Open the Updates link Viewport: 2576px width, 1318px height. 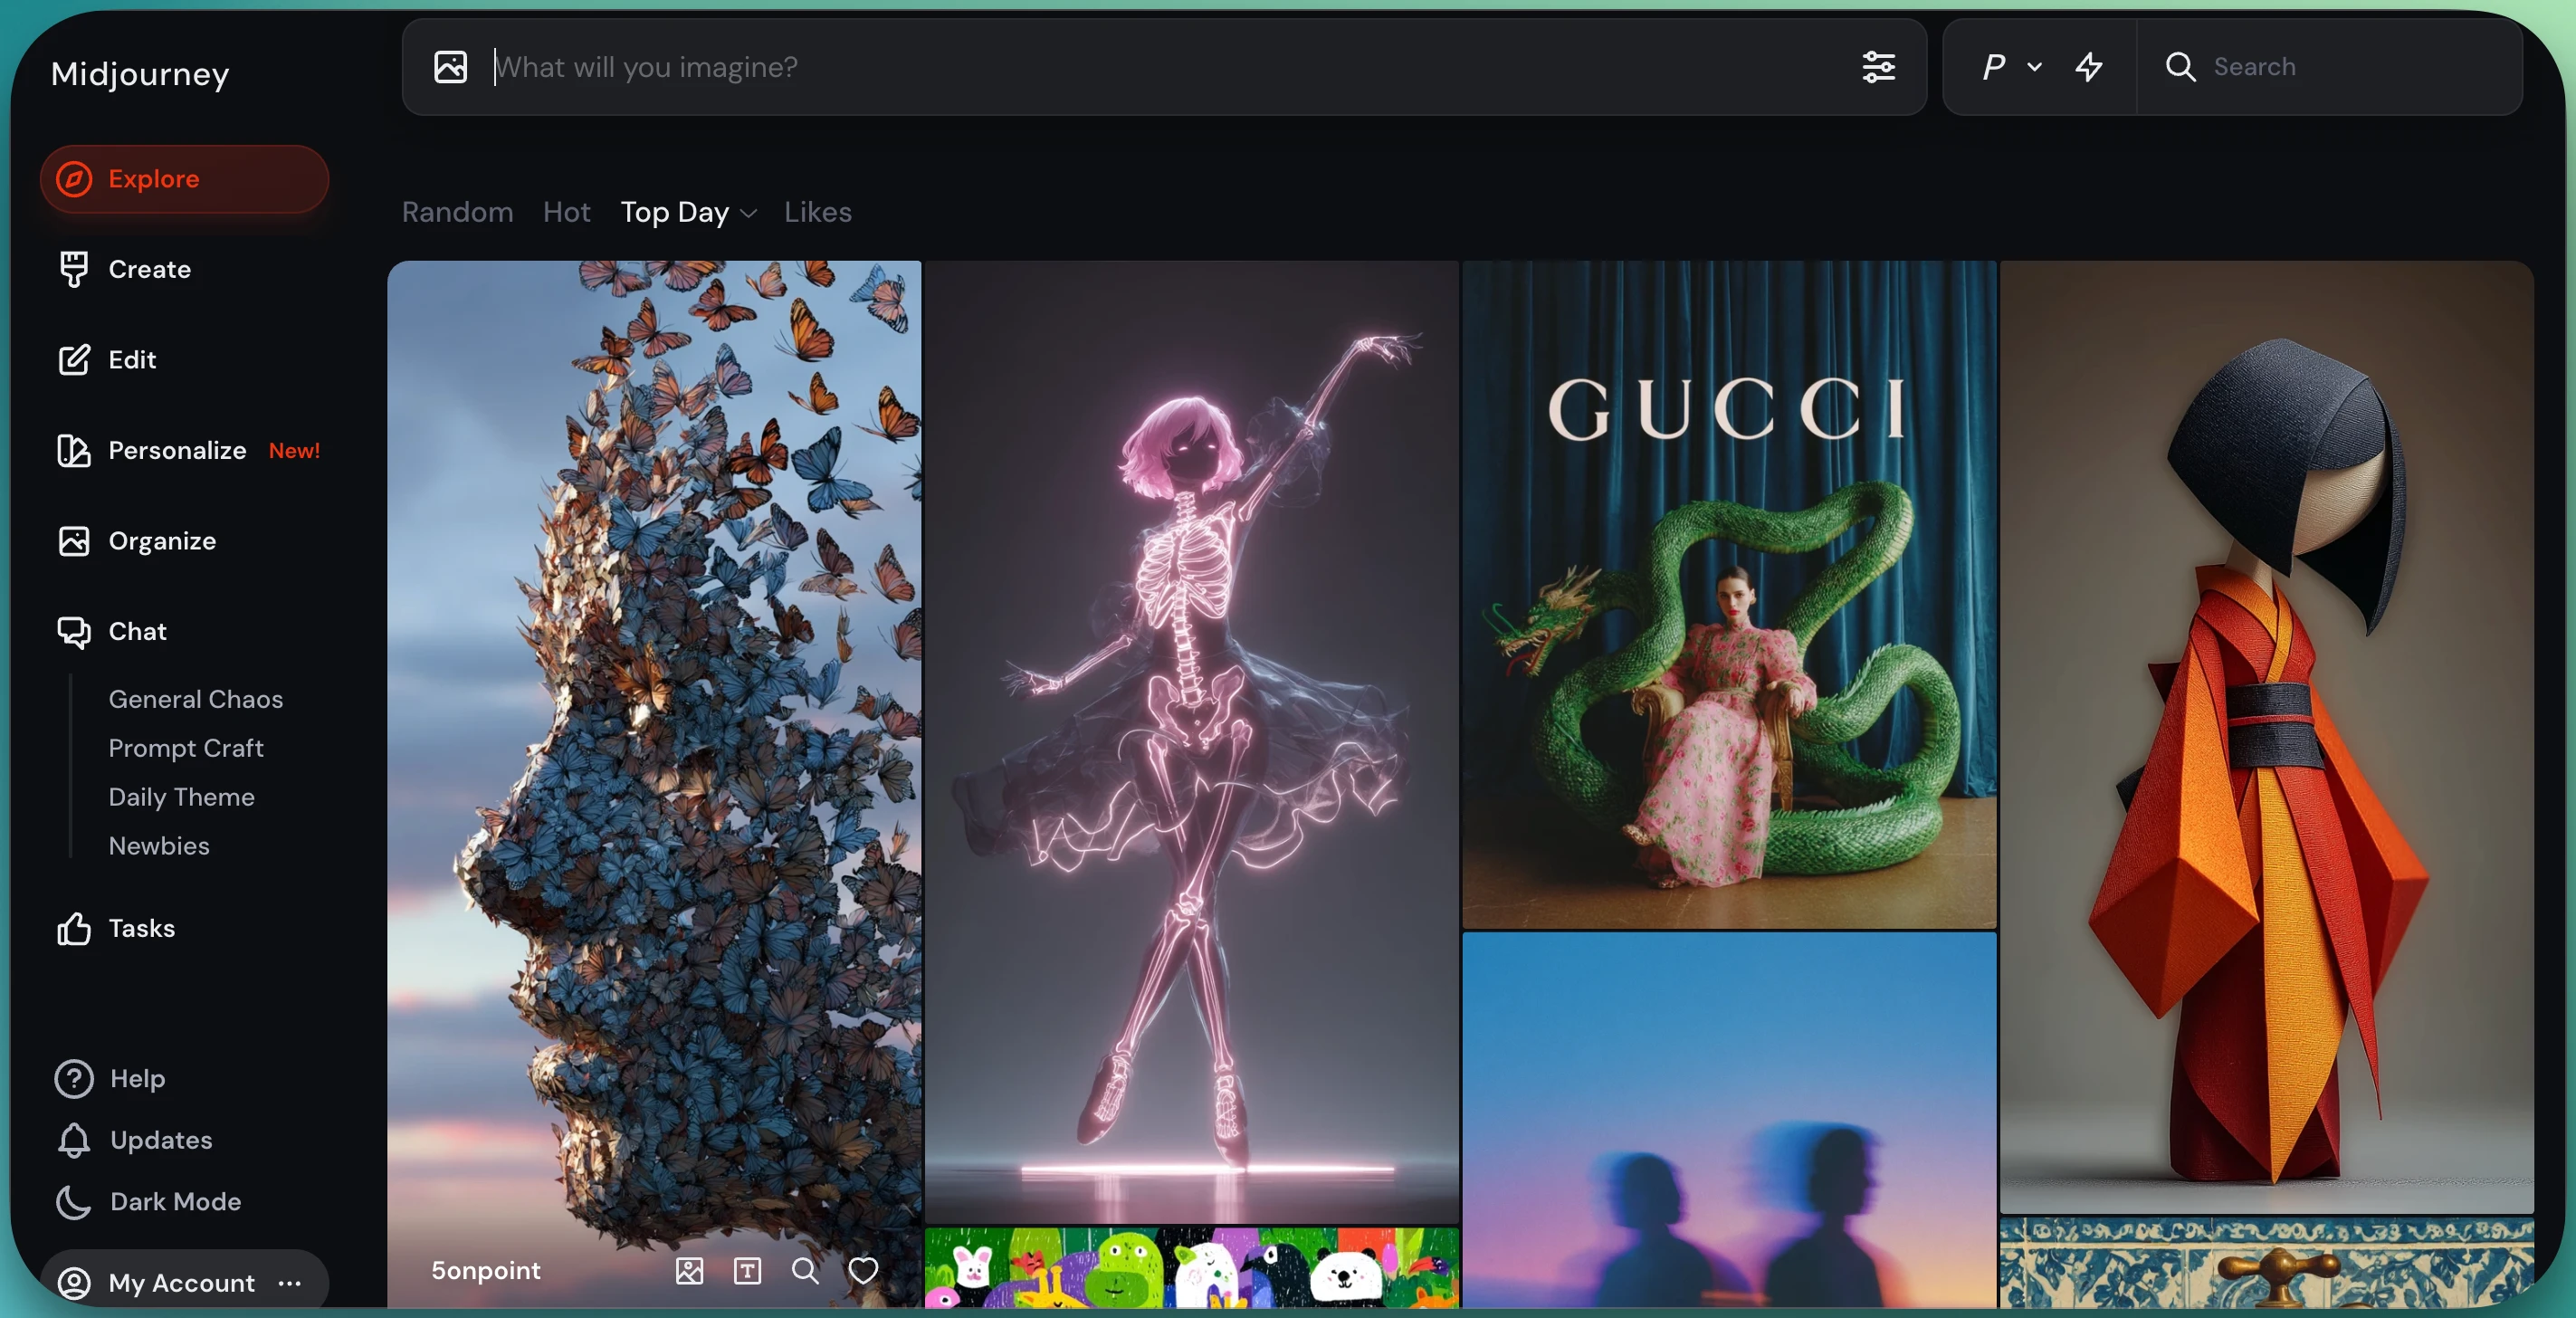point(161,1141)
